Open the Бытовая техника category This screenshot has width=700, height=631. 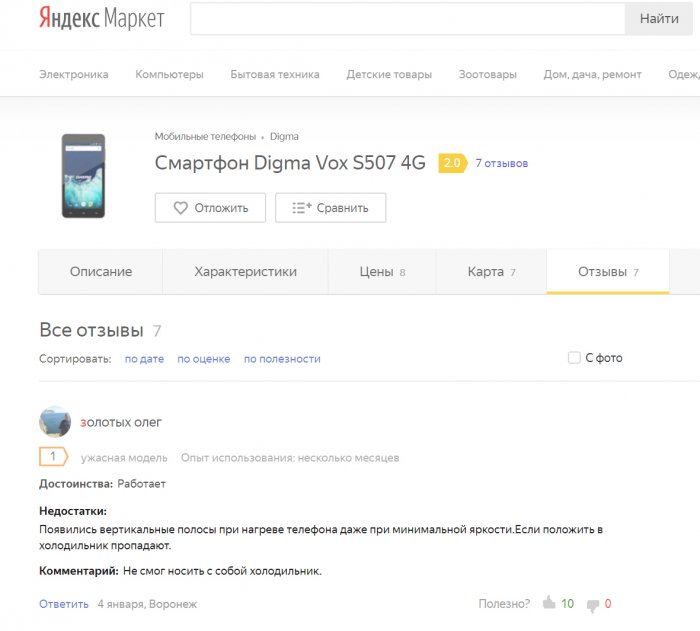pos(275,74)
